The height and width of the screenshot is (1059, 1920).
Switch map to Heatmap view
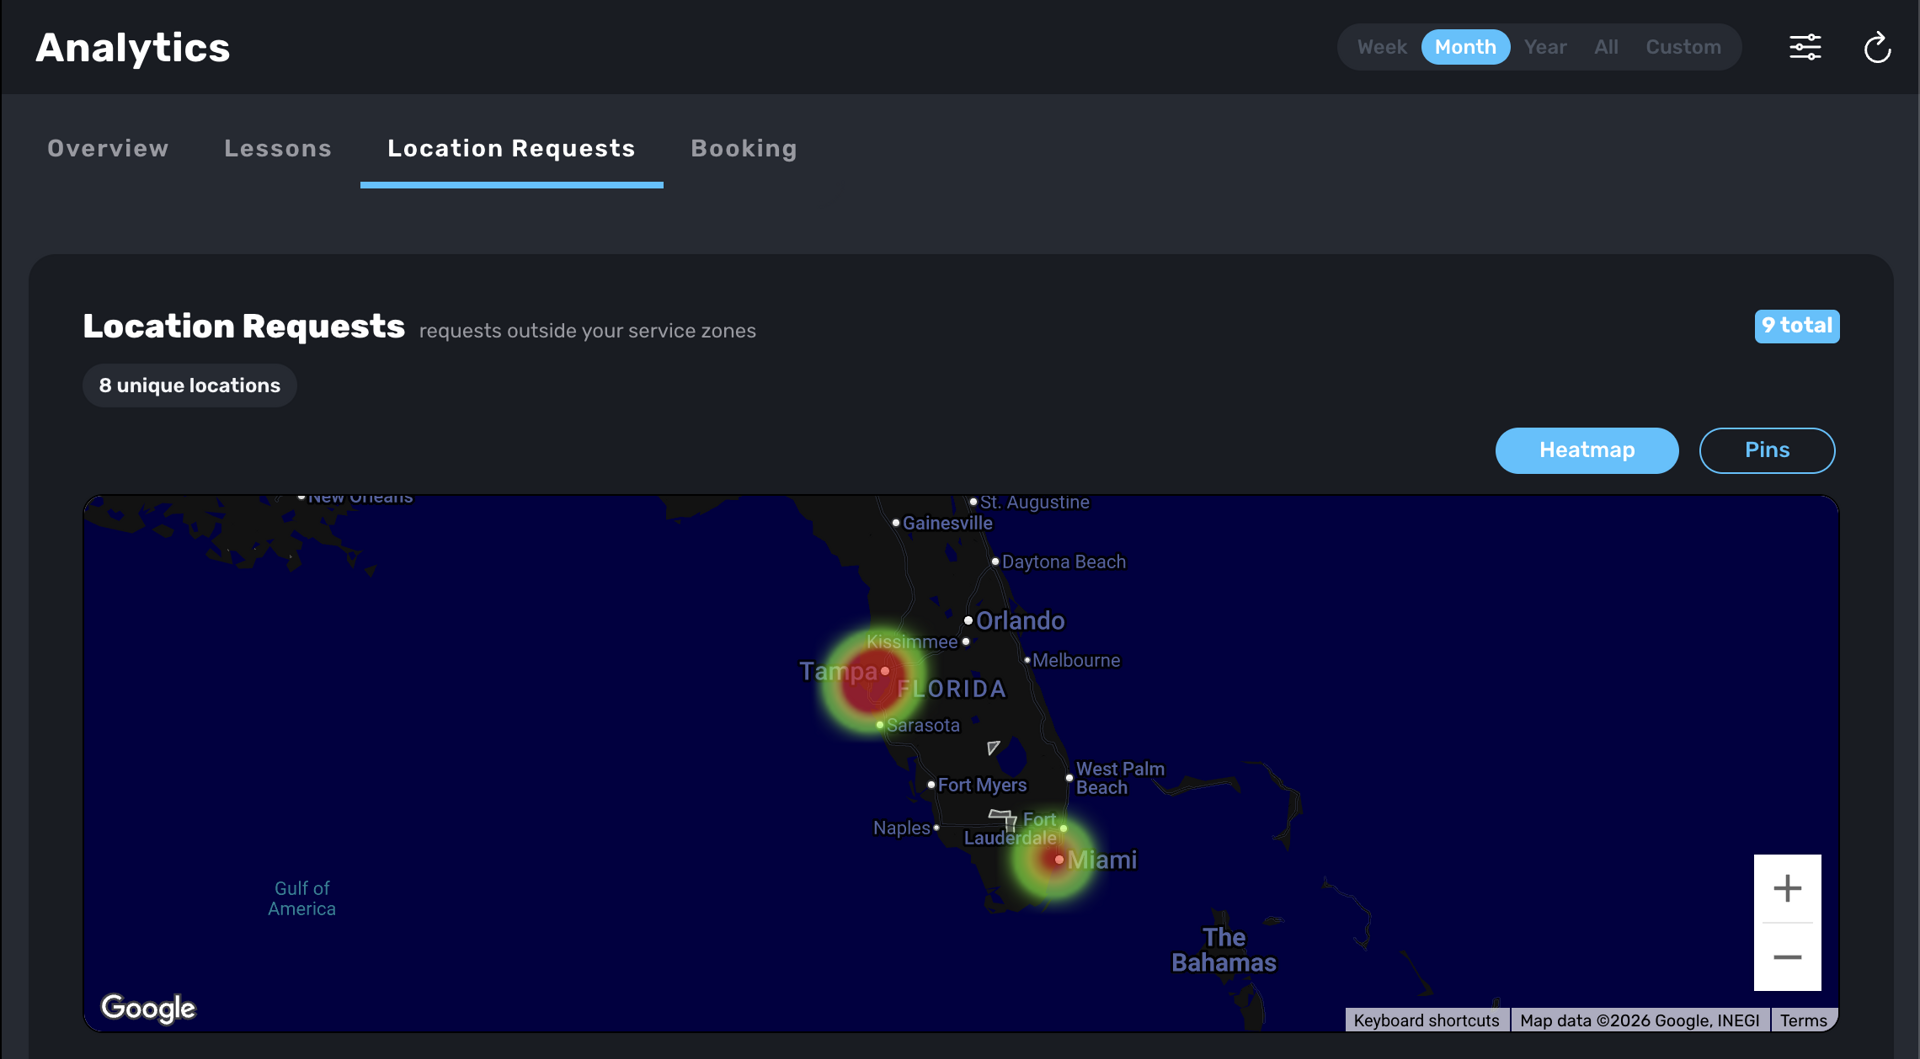(x=1586, y=450)
